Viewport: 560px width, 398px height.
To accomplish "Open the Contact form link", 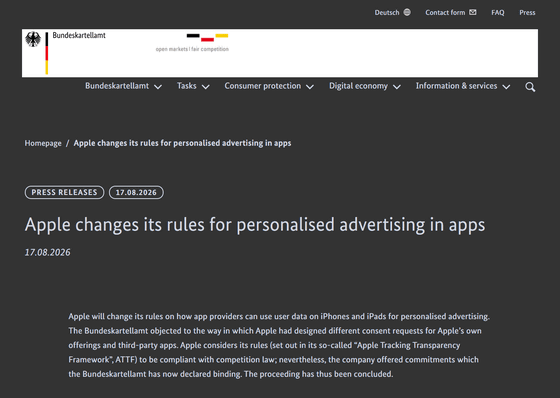I will point(445,13).
